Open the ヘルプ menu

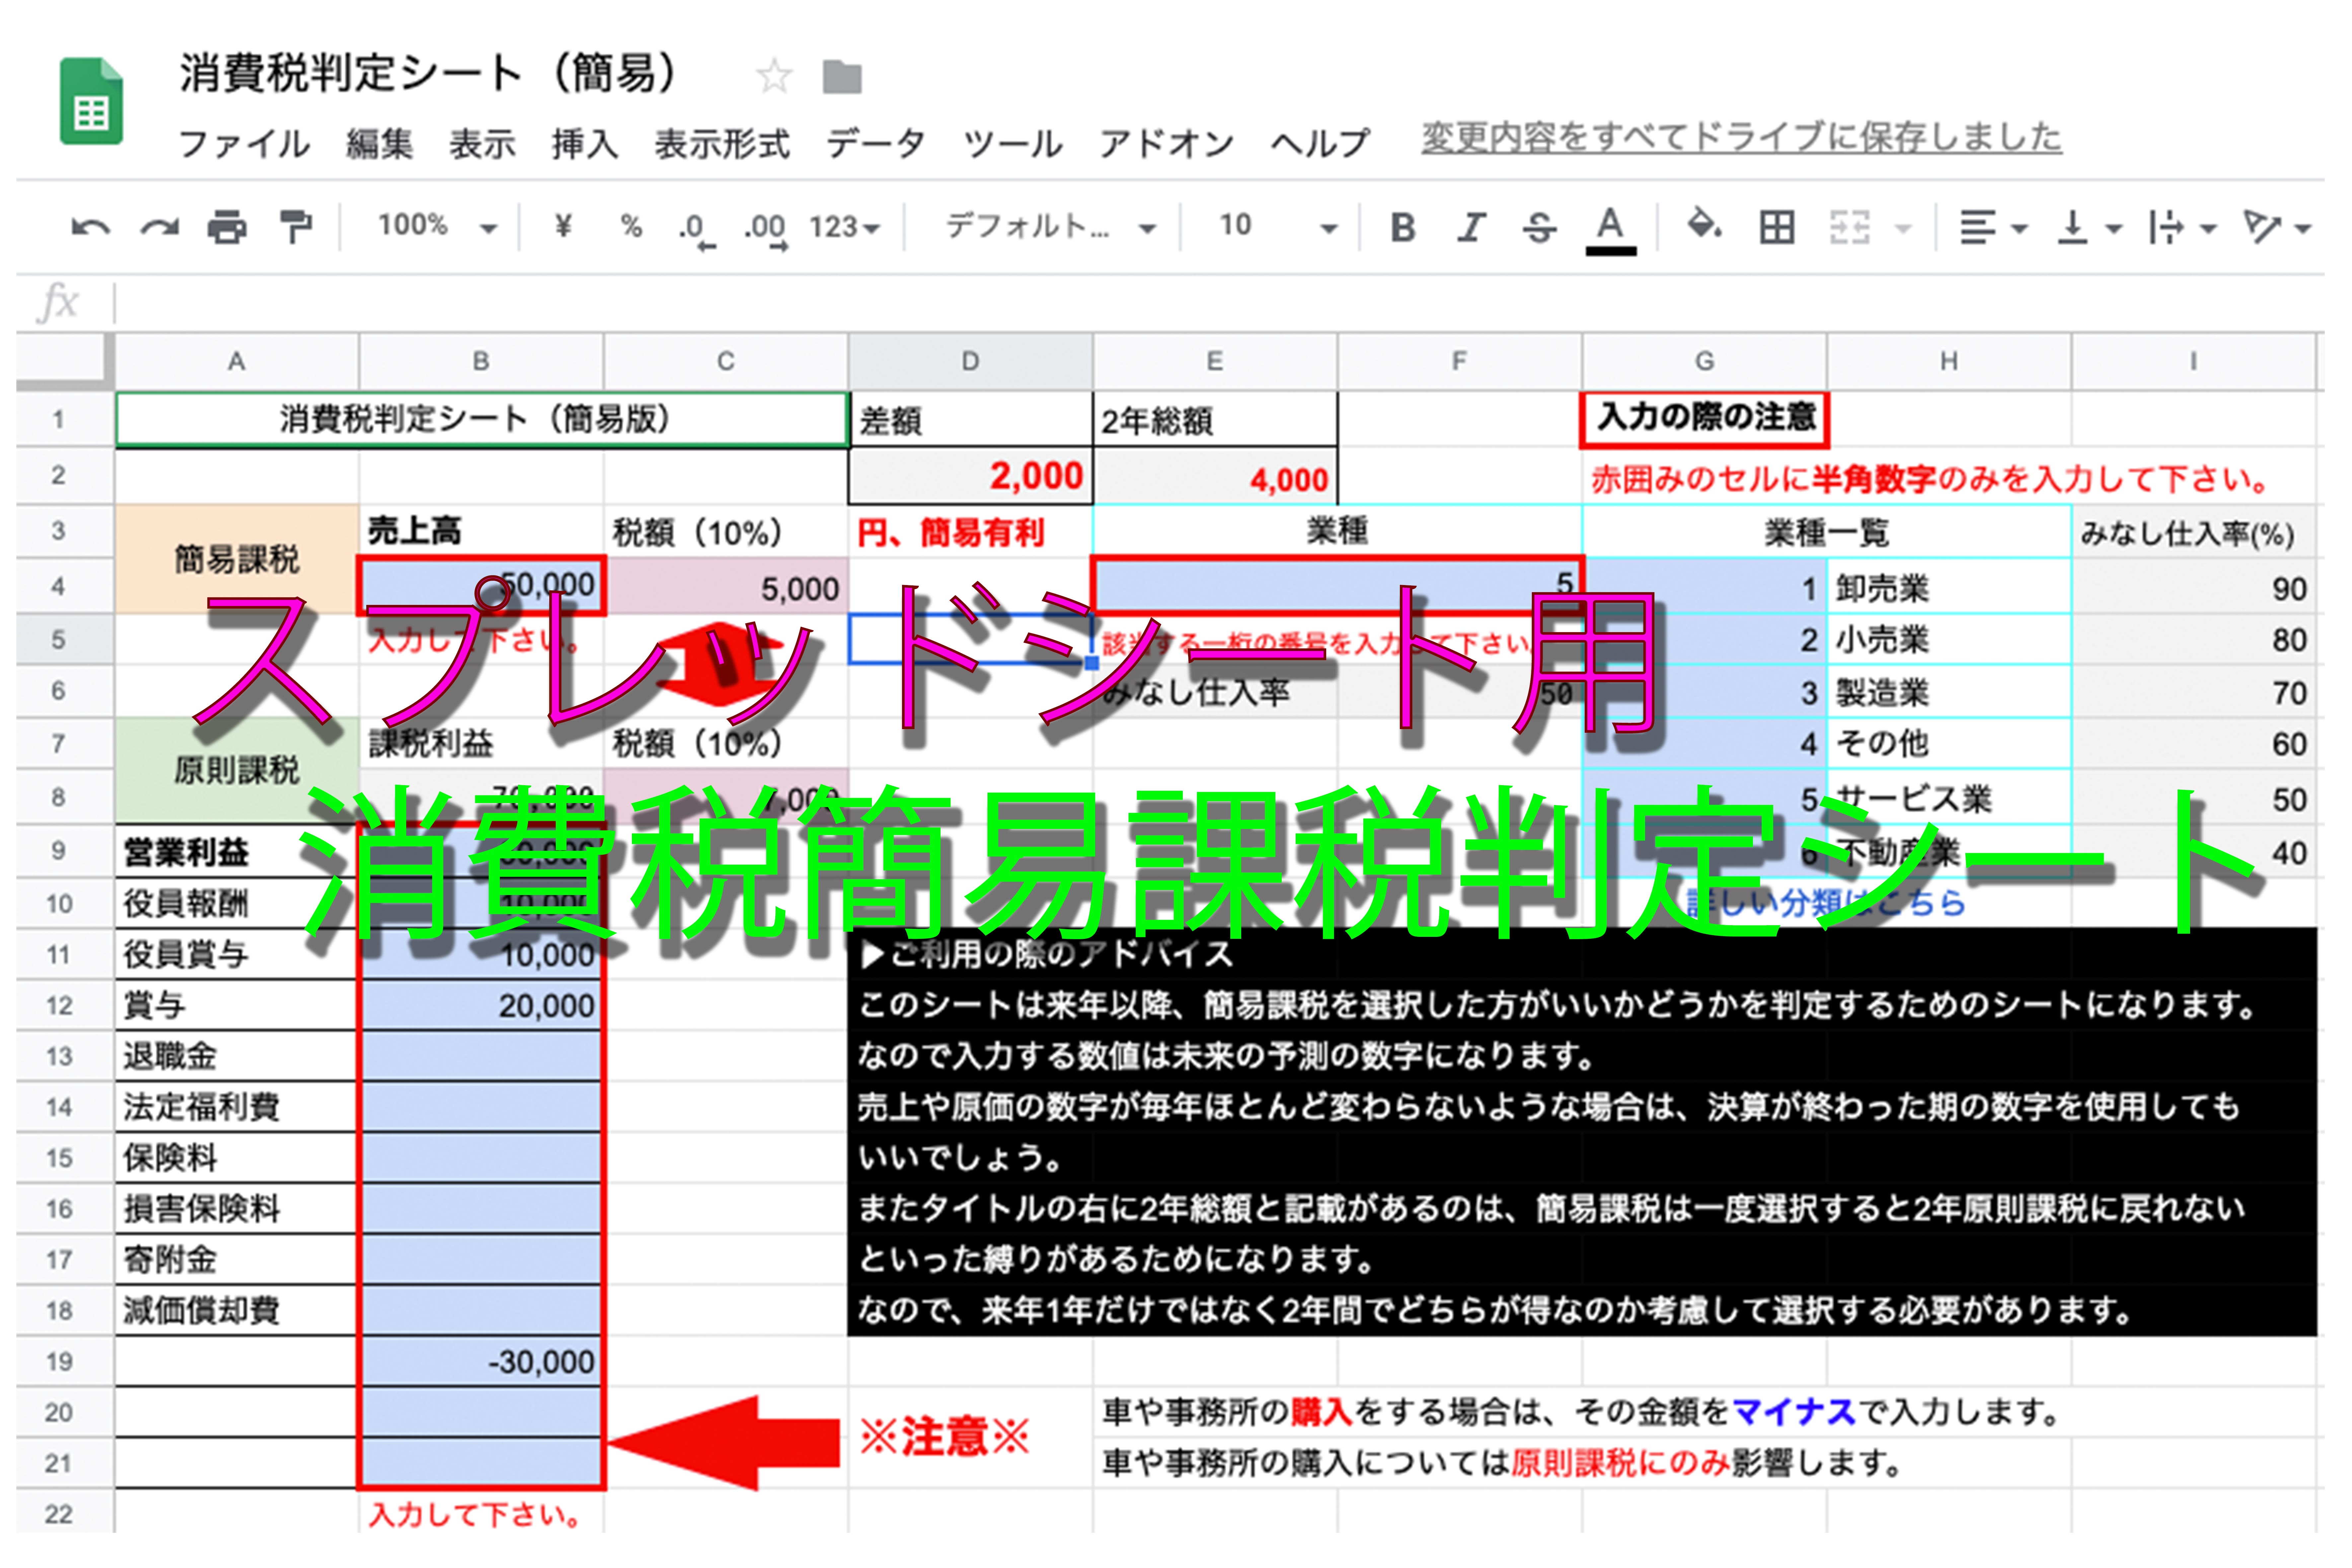pyautogui.click(x=1320, y=144)
